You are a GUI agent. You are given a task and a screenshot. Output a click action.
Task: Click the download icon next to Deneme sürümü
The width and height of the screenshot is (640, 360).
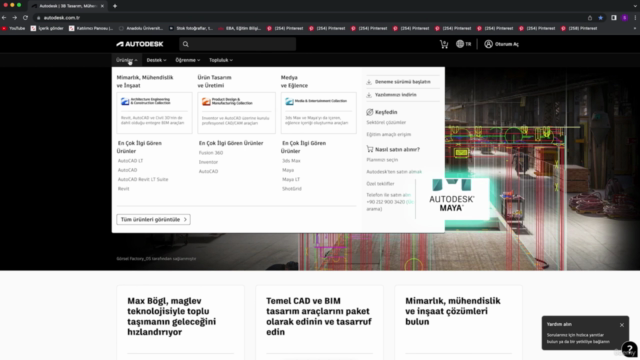[369, 82]
